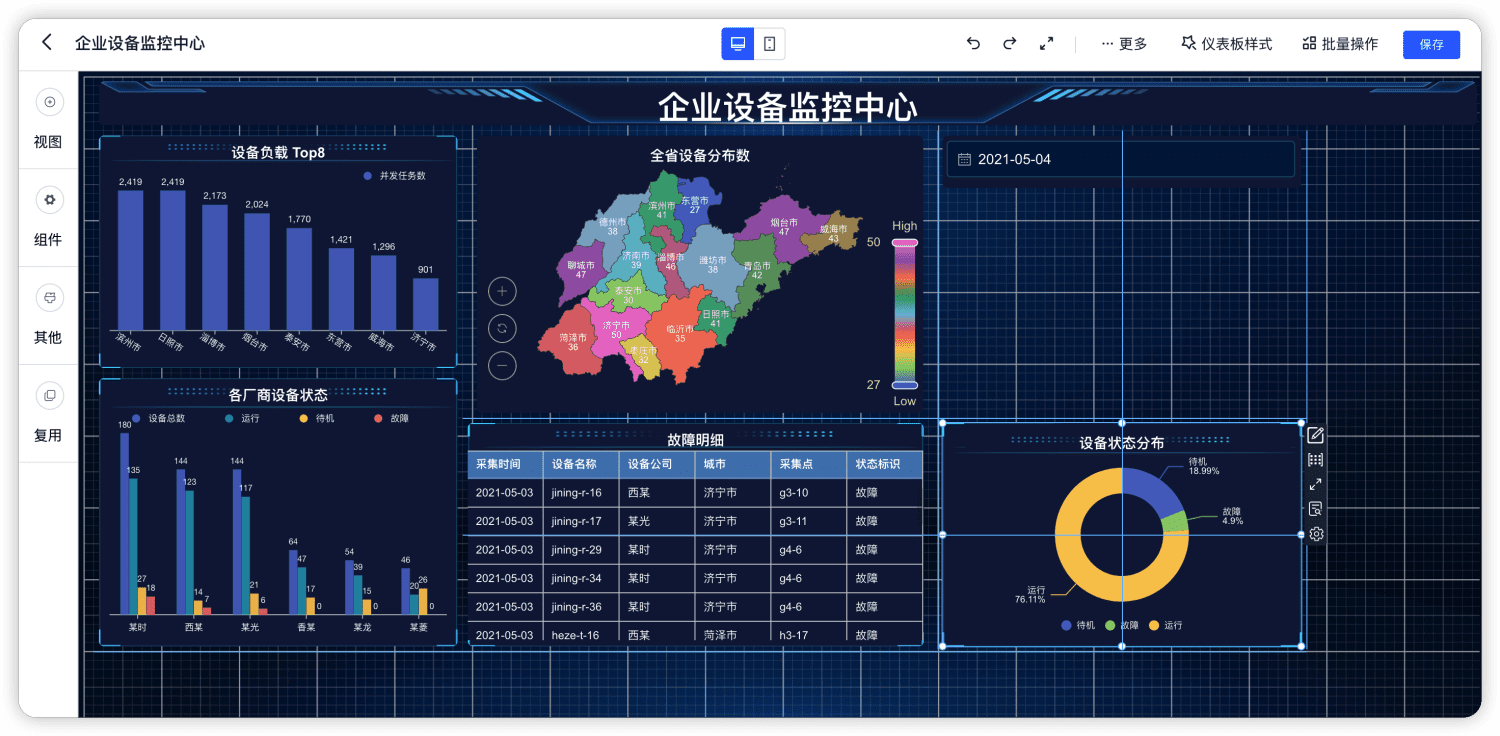Switch to mobile preview mode
Image resolution: width=1500 pixels, height=736 pixels.
click(767, 44)
